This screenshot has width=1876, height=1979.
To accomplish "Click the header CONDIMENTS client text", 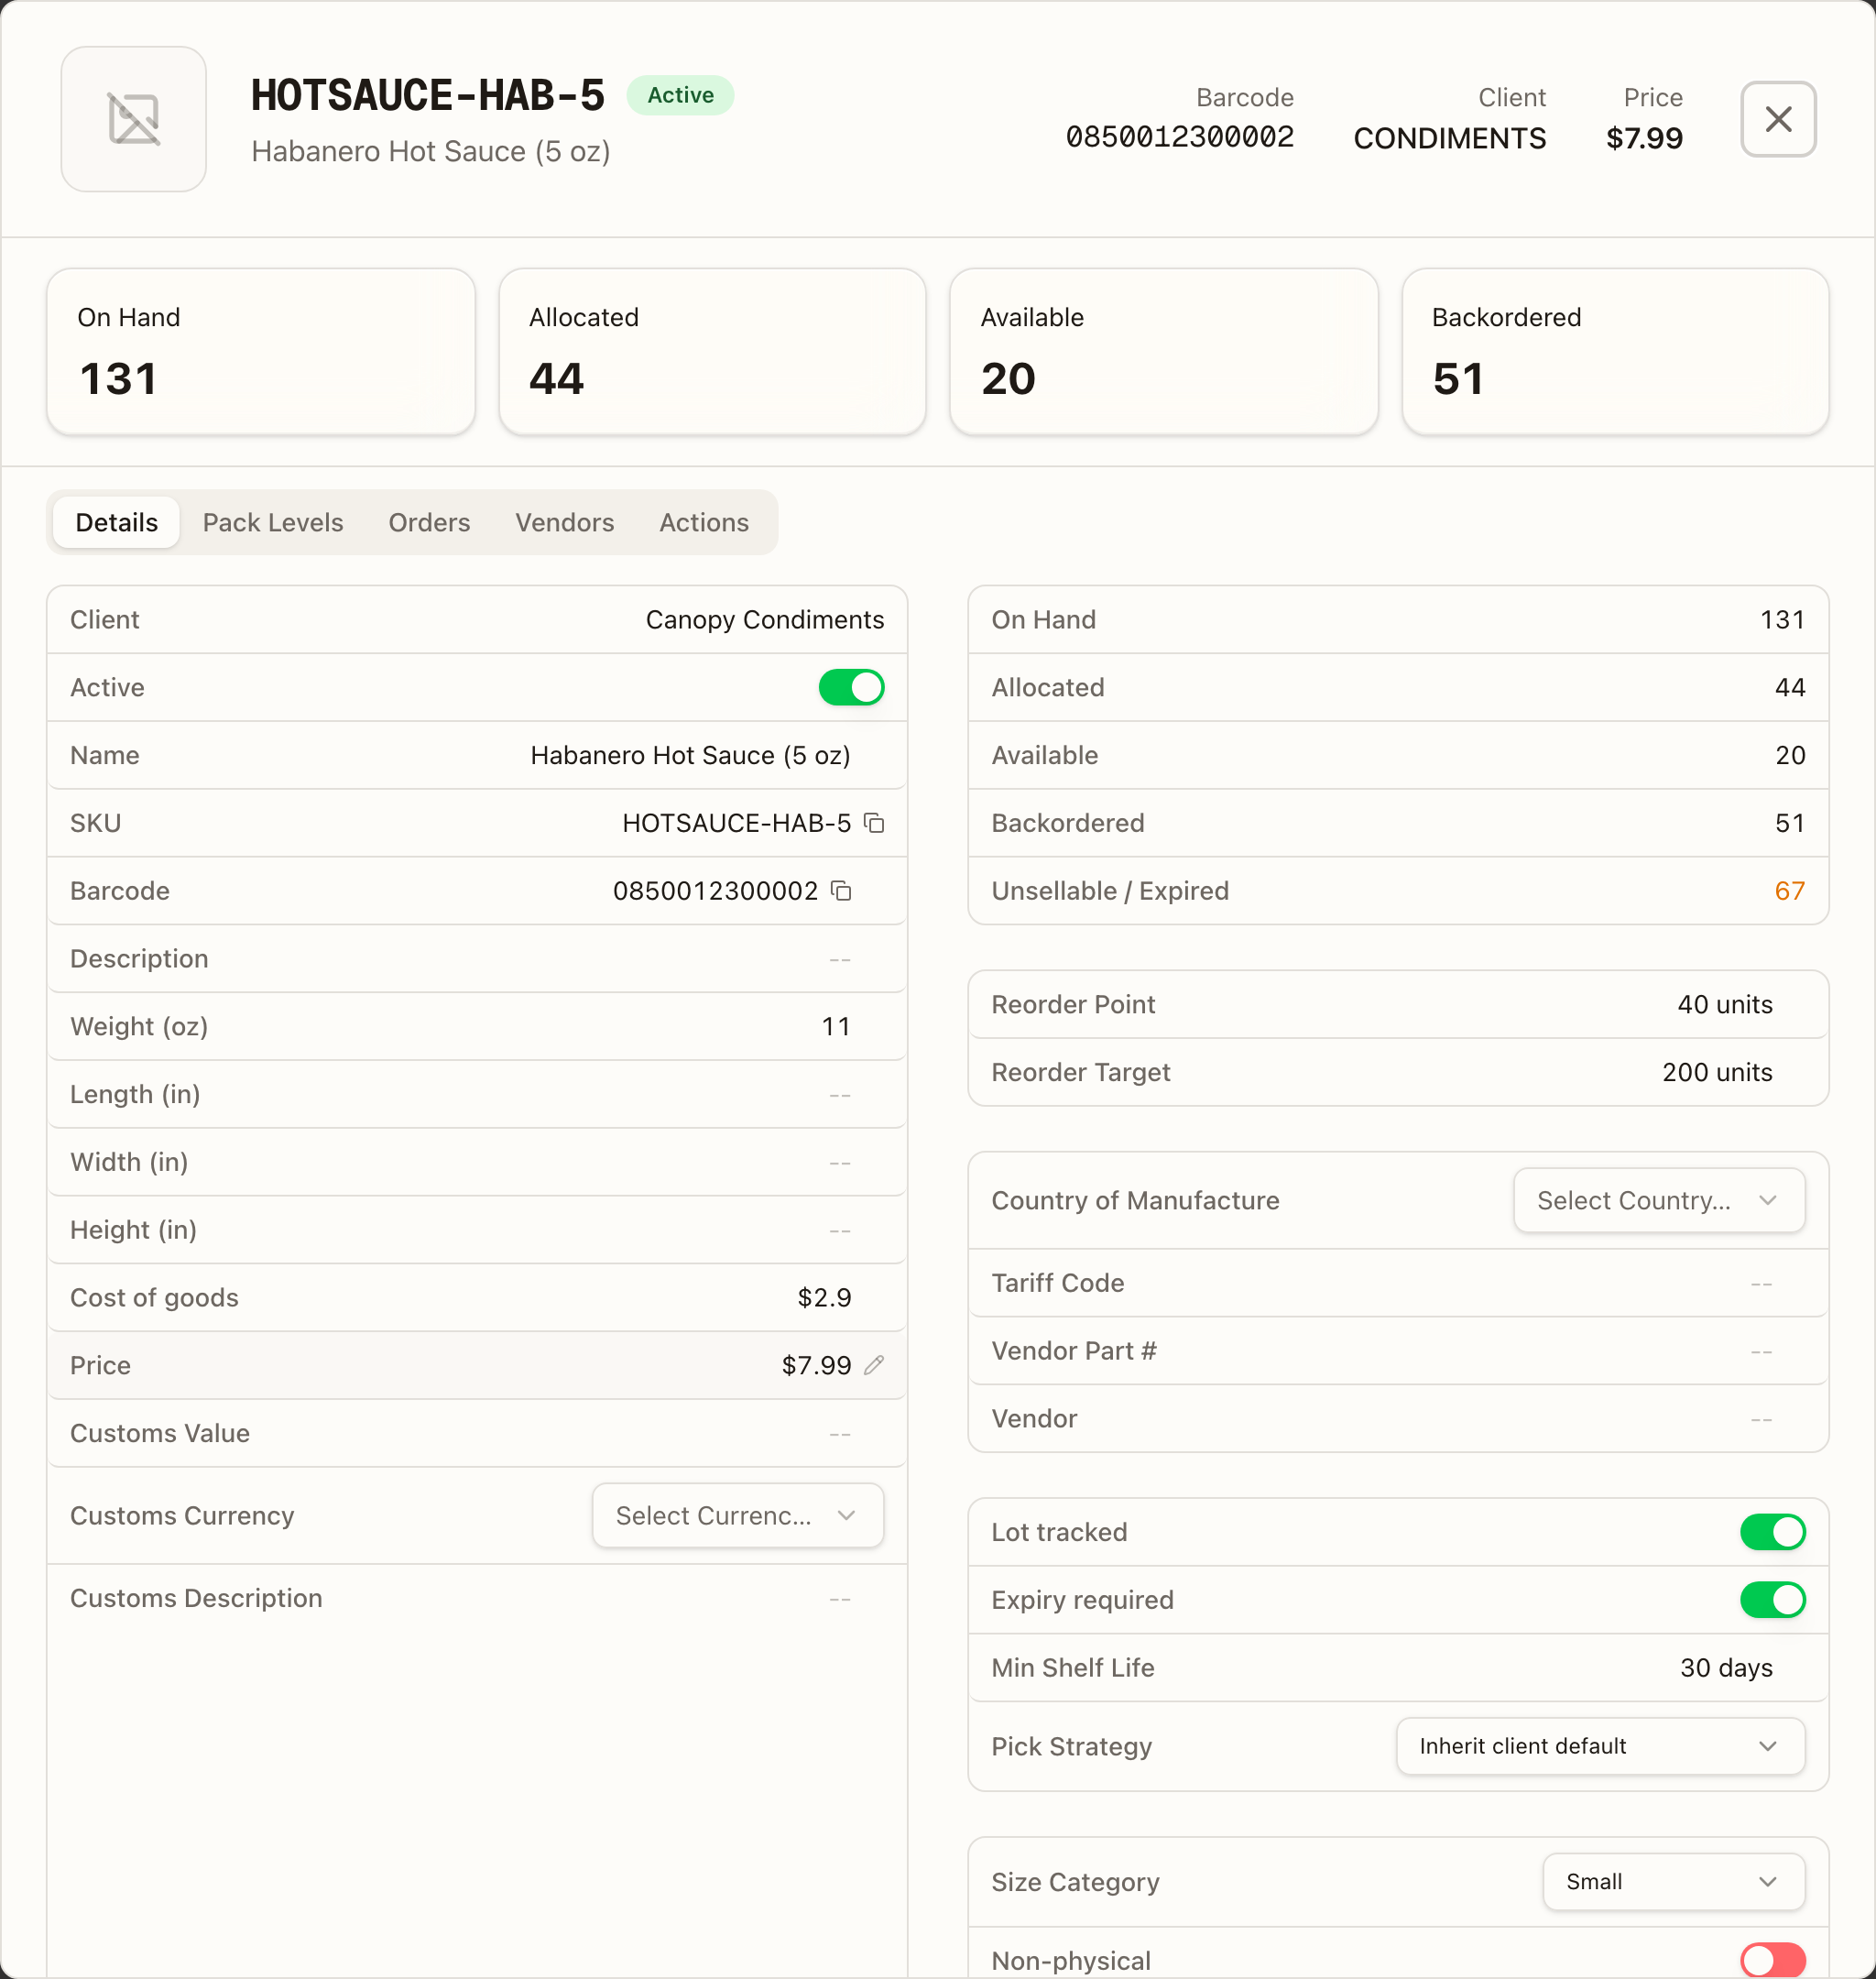I will 1449,138.
